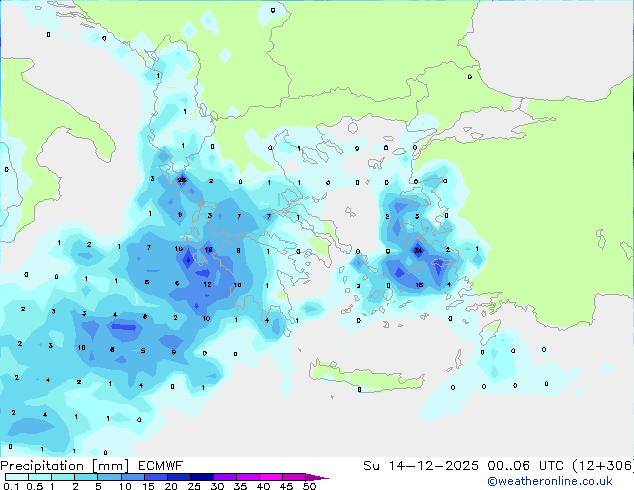This screenshot has width=634, height=490.
Task: Click the island of Crete on the map
Action: click(x=366, y=375)
